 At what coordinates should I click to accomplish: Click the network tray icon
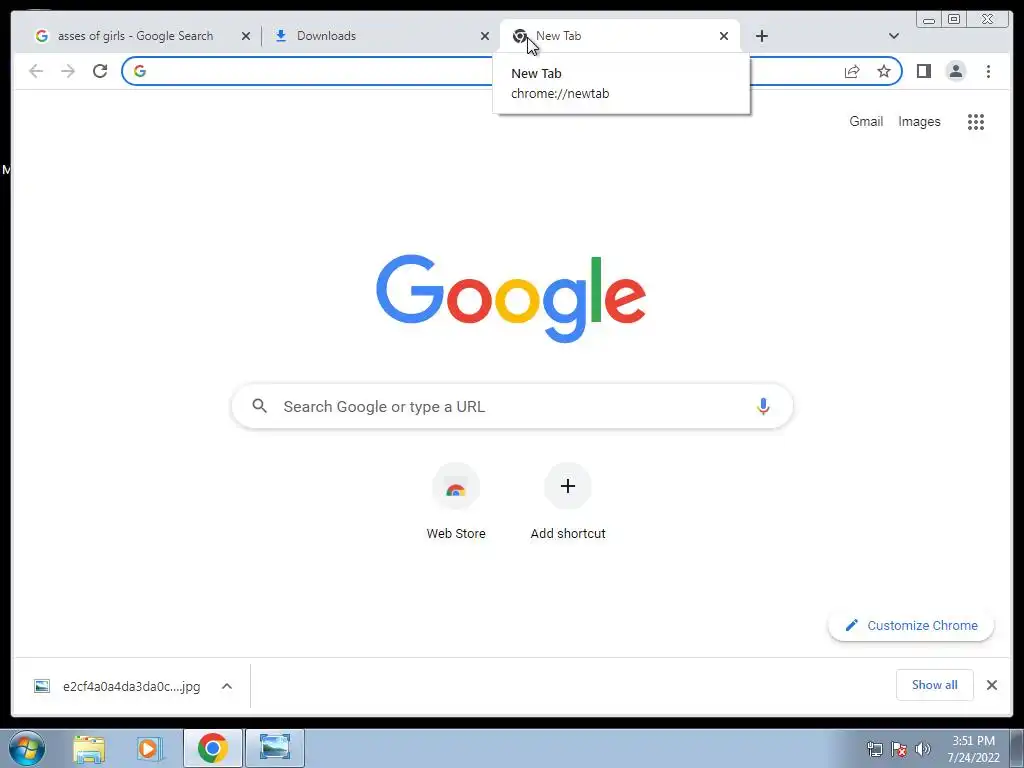874,749
